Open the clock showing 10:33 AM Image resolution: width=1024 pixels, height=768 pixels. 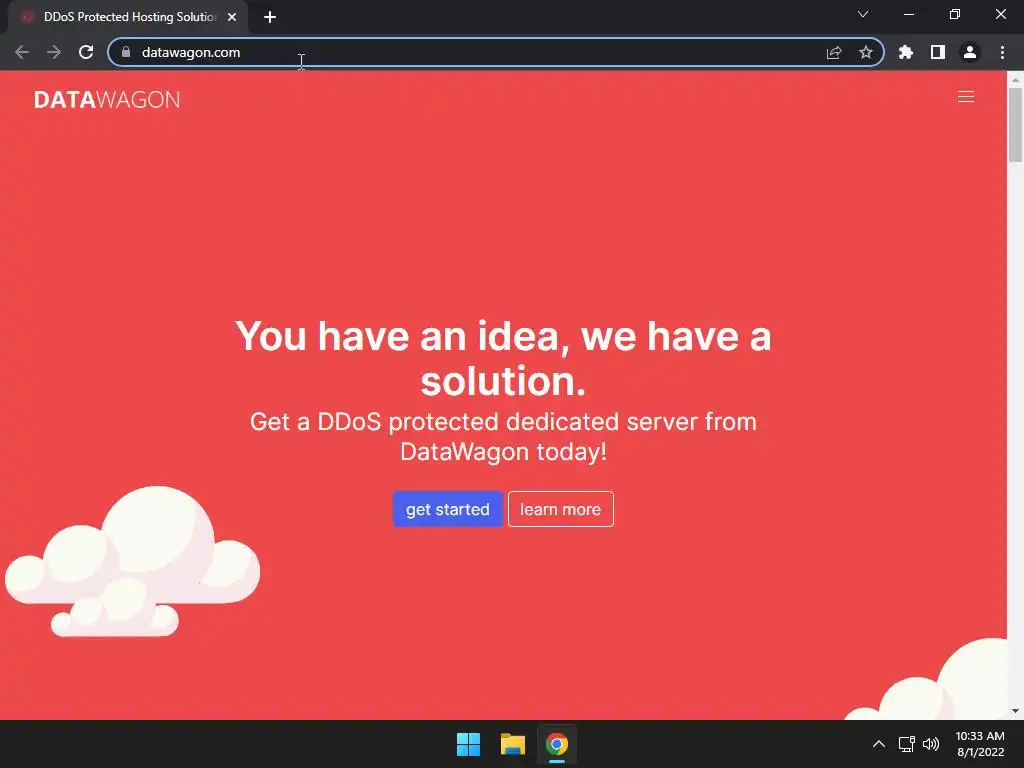[980, 744]
